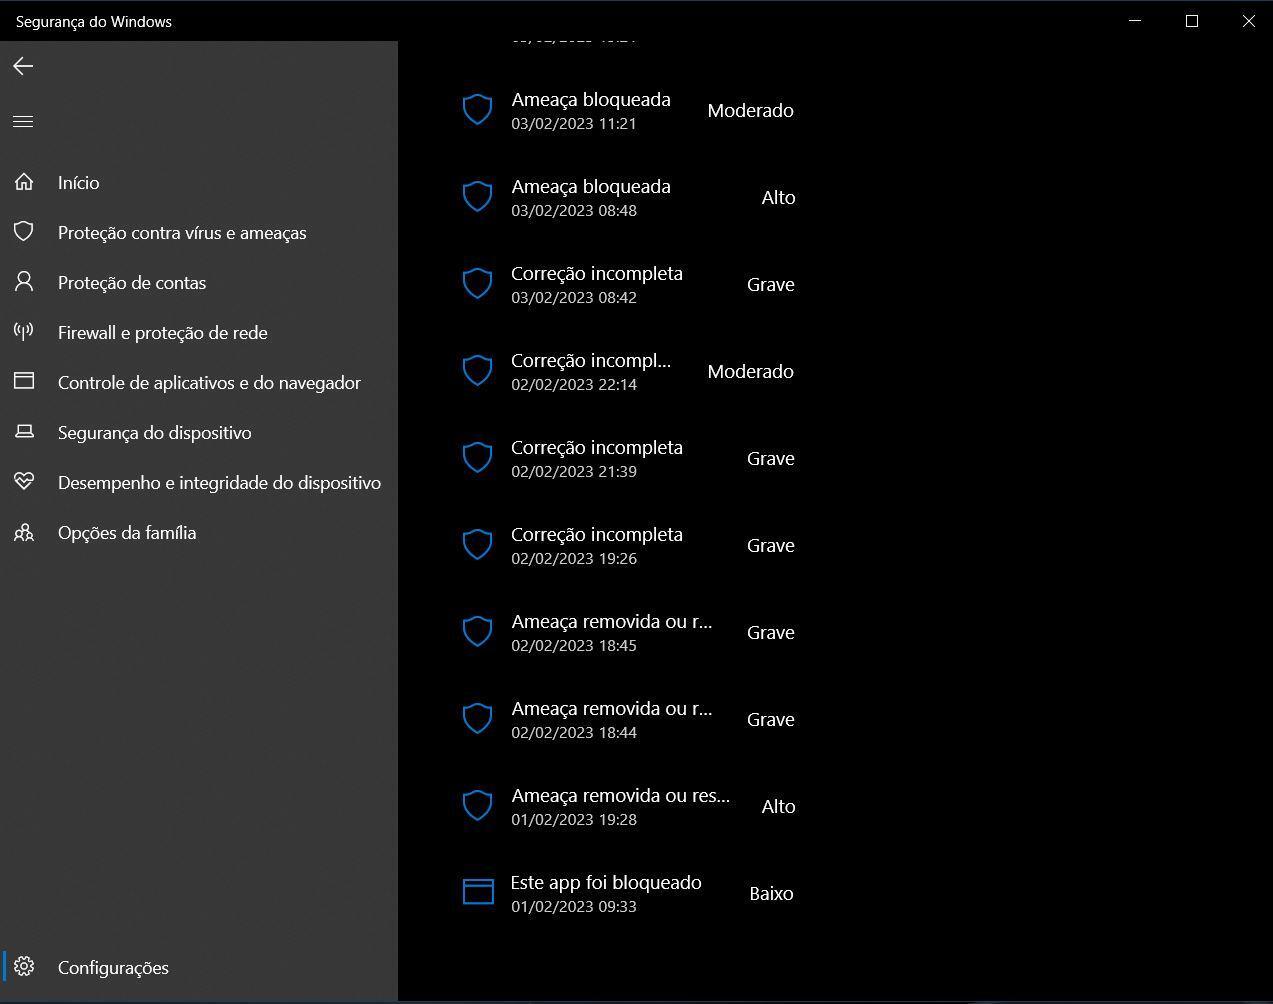1273x1004 pixels.
Task: Click the Início home icon
Action: tap(24, 182)
